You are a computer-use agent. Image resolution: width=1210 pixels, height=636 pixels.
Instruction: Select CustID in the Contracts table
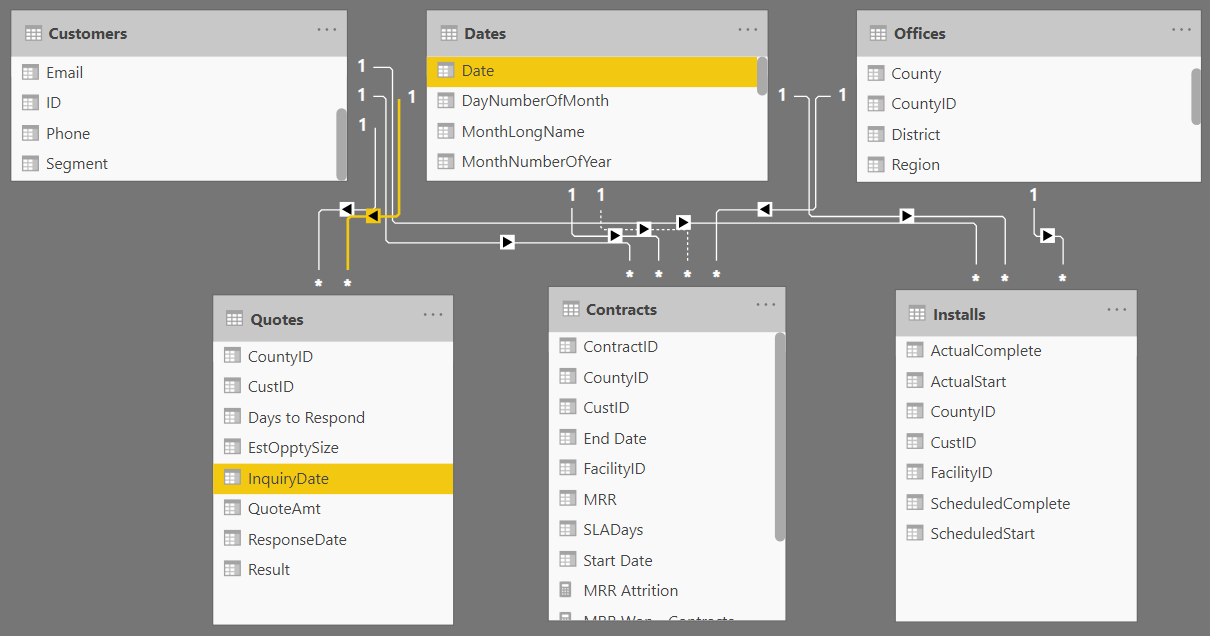tap(662, 407)
